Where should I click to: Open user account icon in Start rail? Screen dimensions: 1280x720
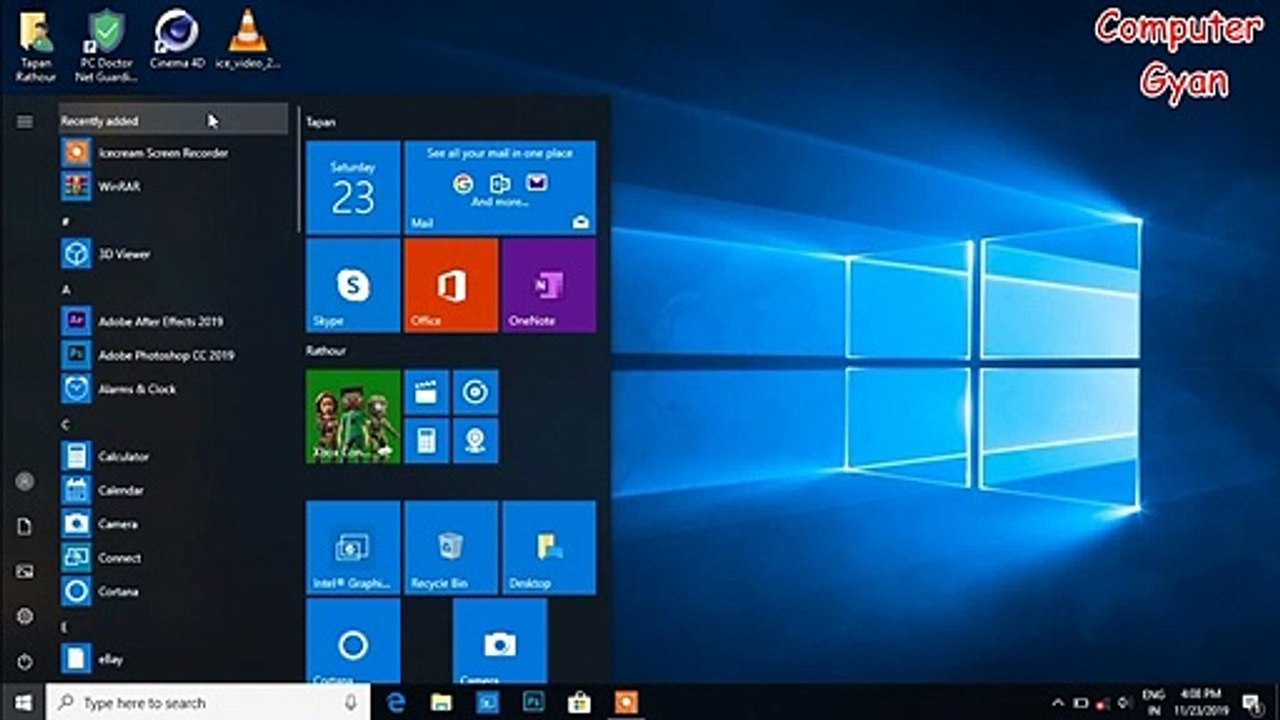(x=25, y=481)
